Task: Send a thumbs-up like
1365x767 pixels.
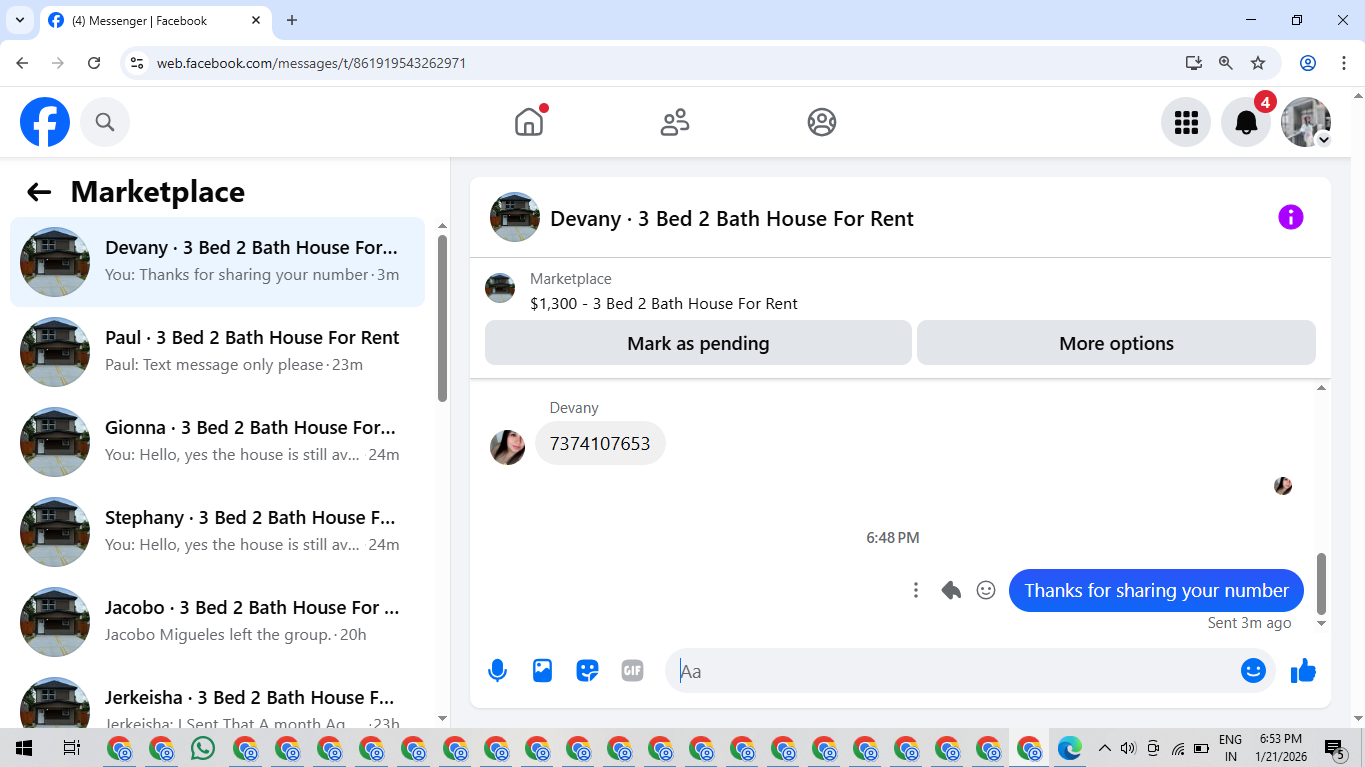Action: (1303, 671)
